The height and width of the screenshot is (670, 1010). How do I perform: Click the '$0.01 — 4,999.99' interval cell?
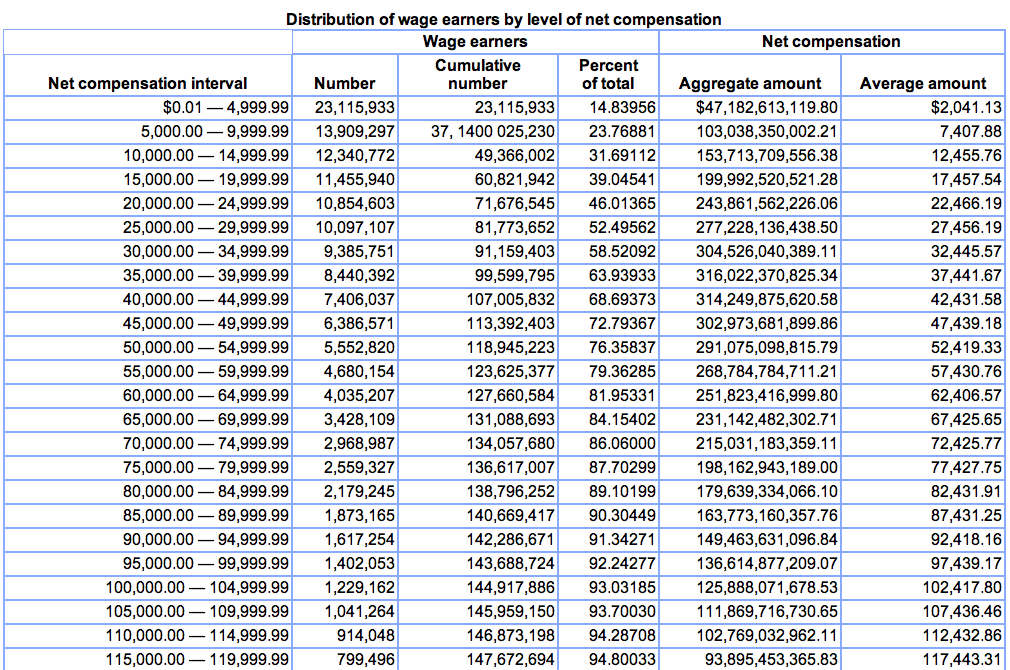point(226,107)
